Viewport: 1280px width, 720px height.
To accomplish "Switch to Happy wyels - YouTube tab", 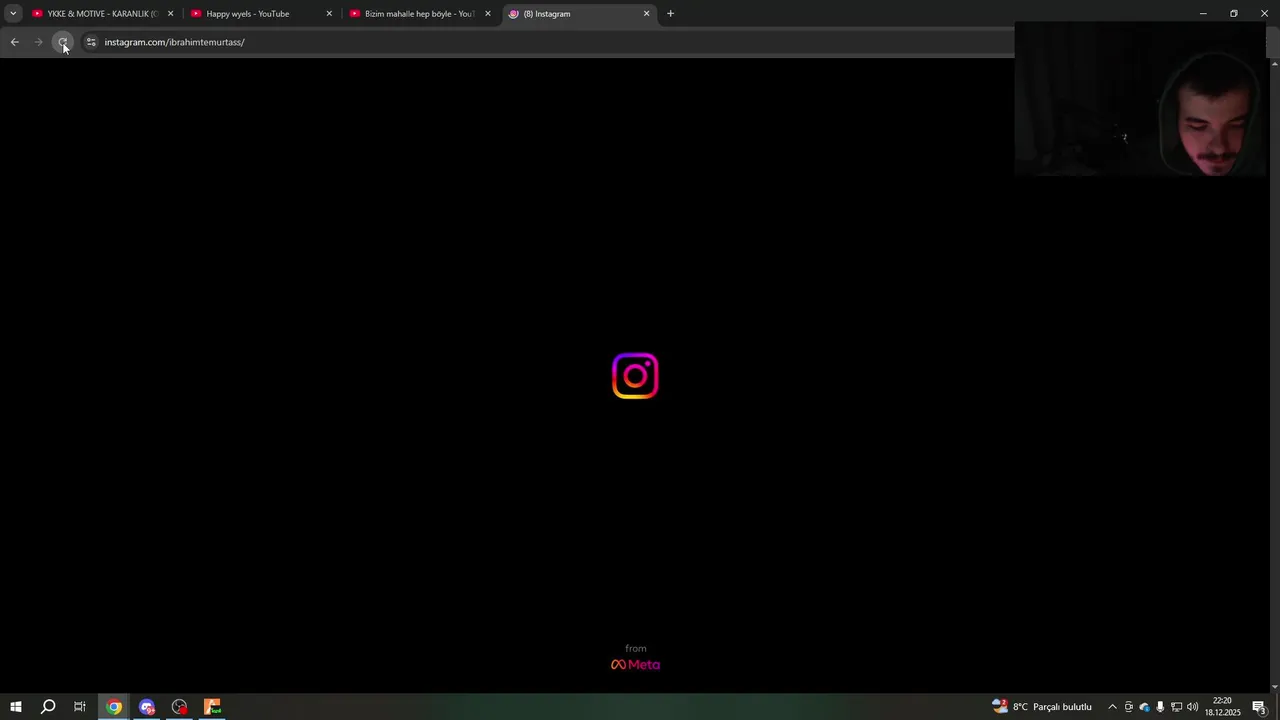I will pos(262,14).
